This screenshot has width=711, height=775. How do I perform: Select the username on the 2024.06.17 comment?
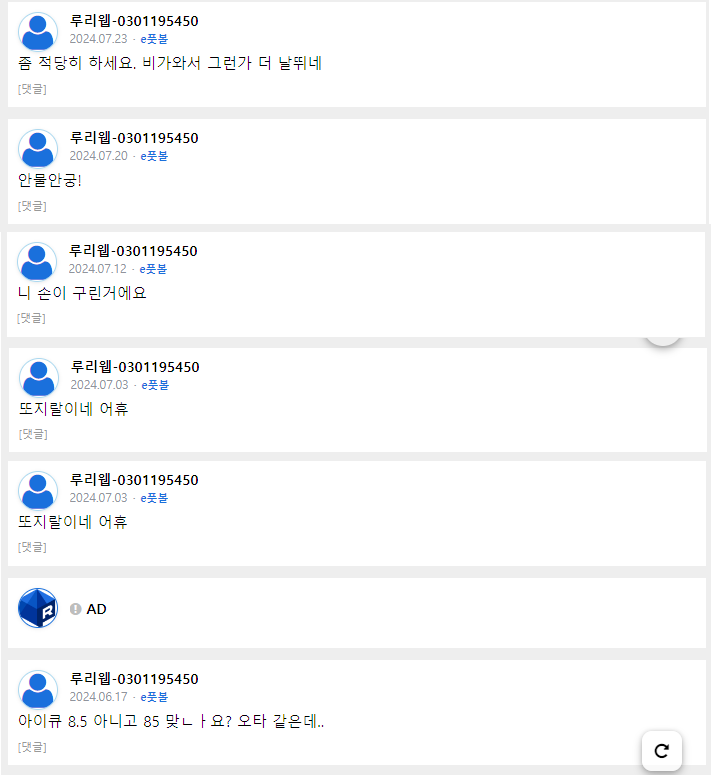click(134, 679)
